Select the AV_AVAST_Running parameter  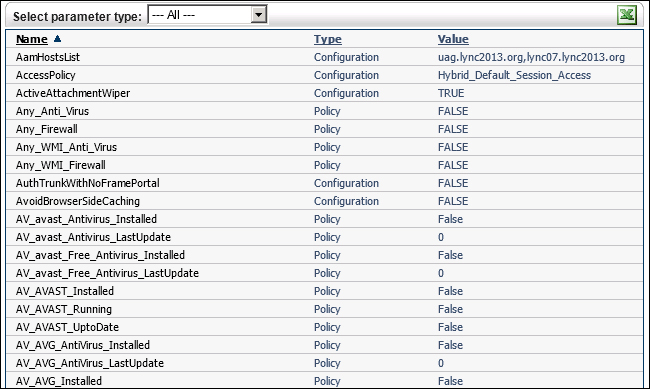pos(64,309)
